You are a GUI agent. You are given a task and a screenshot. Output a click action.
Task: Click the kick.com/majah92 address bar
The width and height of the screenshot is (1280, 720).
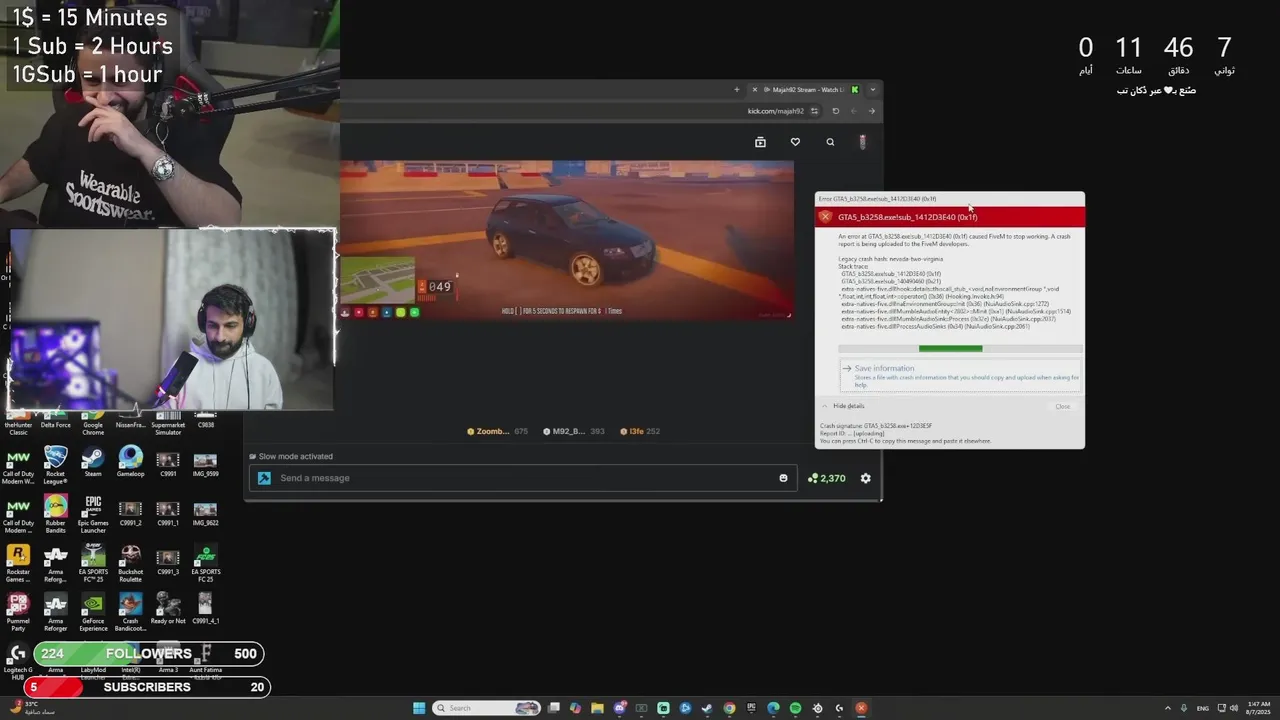[x=775, y=111]
